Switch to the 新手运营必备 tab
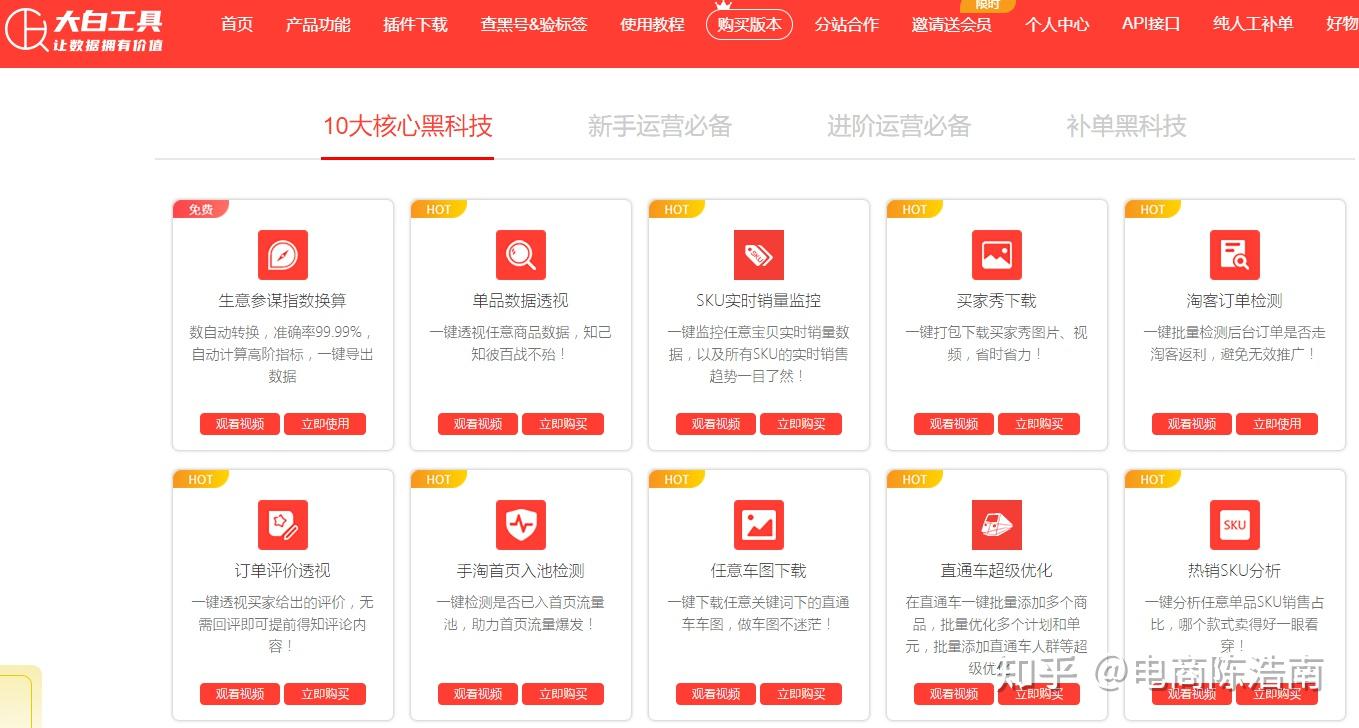Viewport: 1359px width, 728px height. (660, 126)
